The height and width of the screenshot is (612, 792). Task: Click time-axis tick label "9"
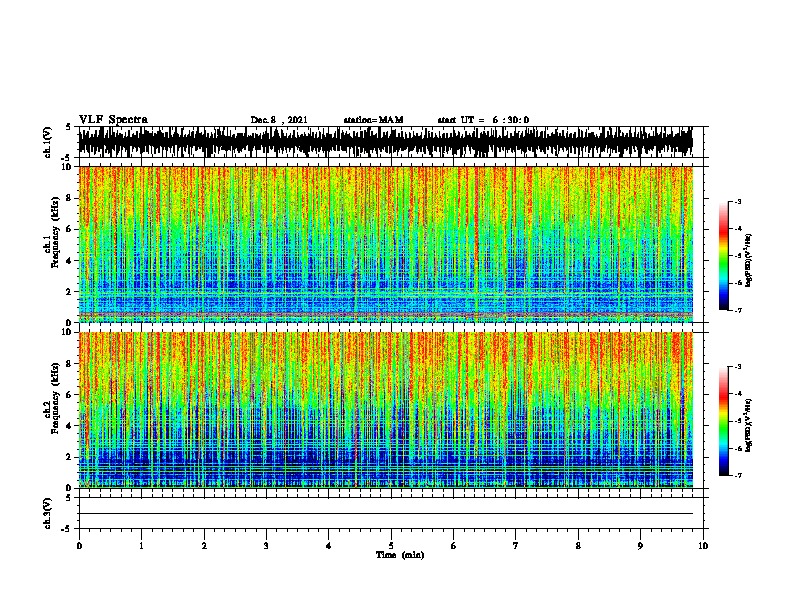[640, 546]
